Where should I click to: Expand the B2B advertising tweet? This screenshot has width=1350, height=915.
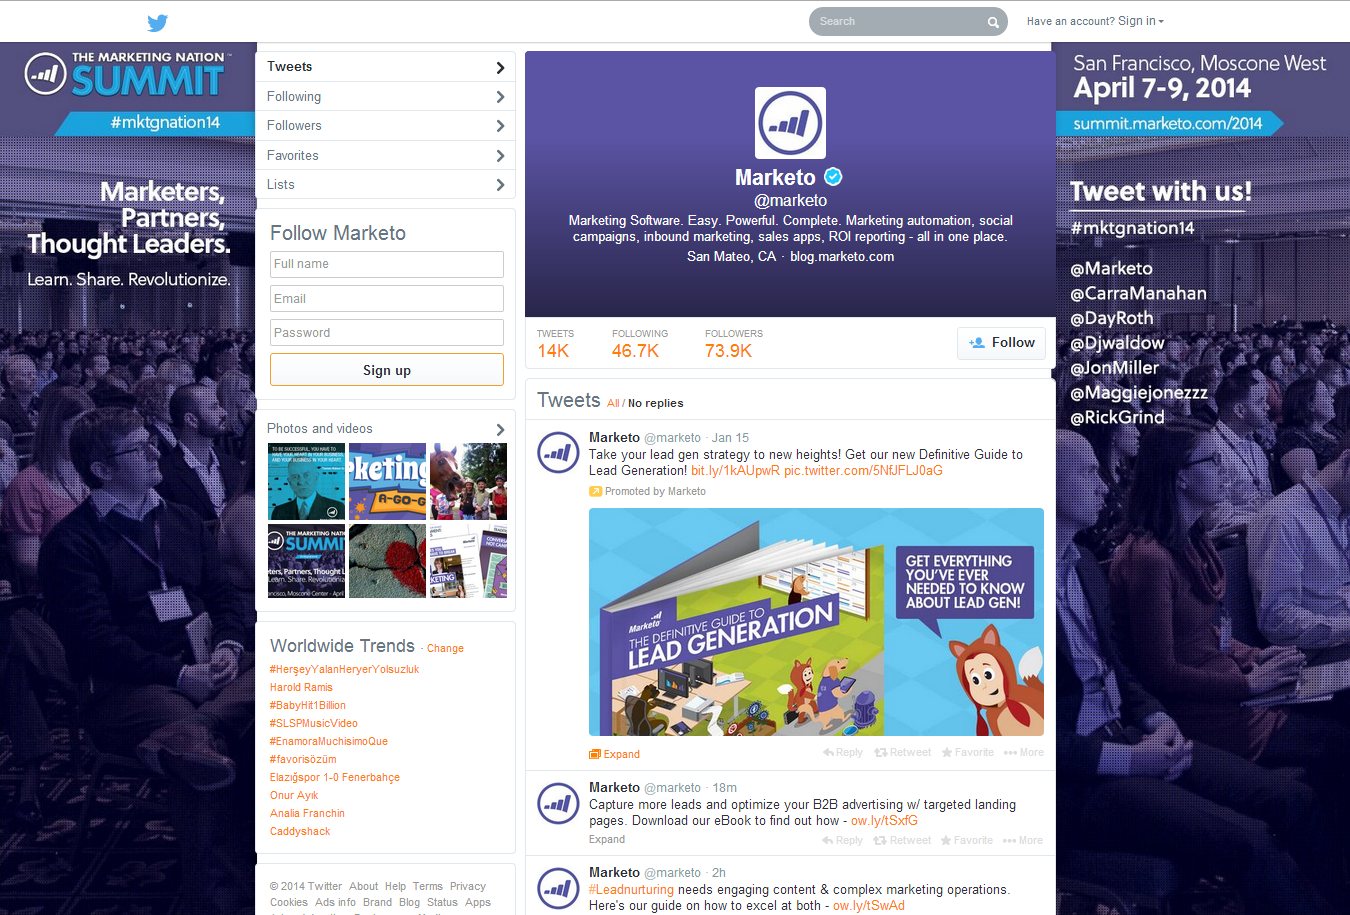pyautogui.click(x=607, y=840)
